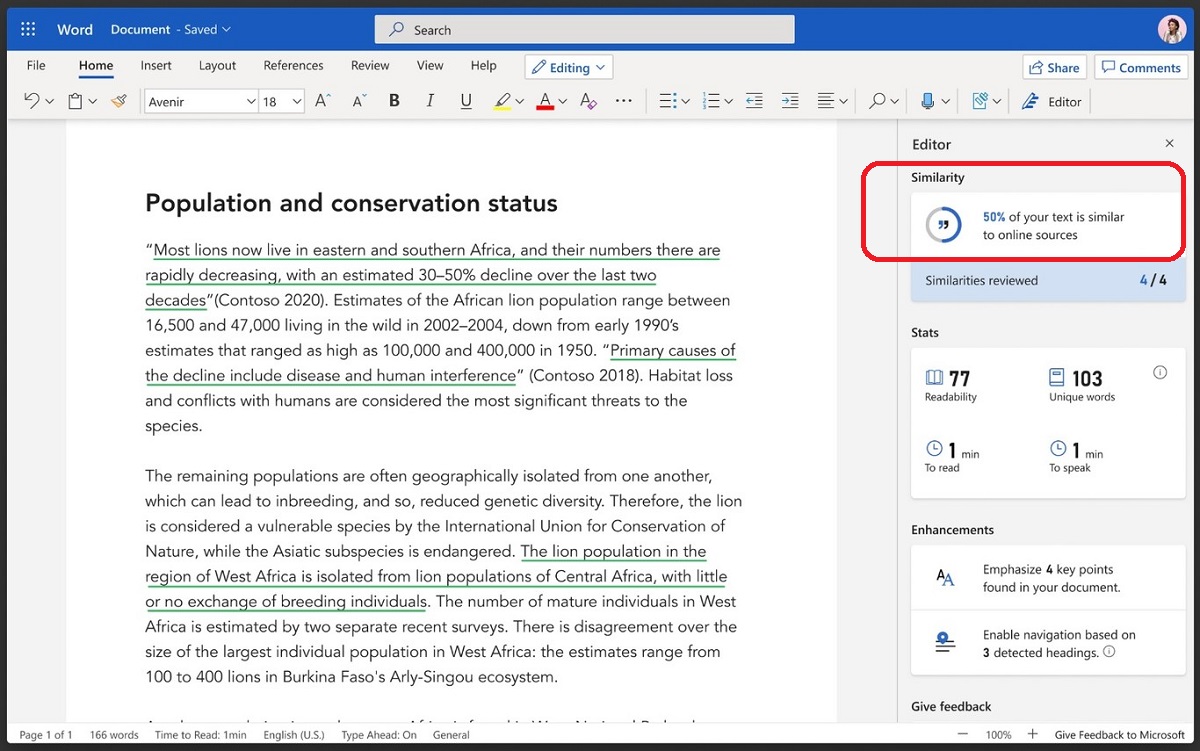Click Similarities reviewed 4/4 row
The width and height of the screenshot is (1200, 751).
pyautogui.click(x=1048, y=281)
